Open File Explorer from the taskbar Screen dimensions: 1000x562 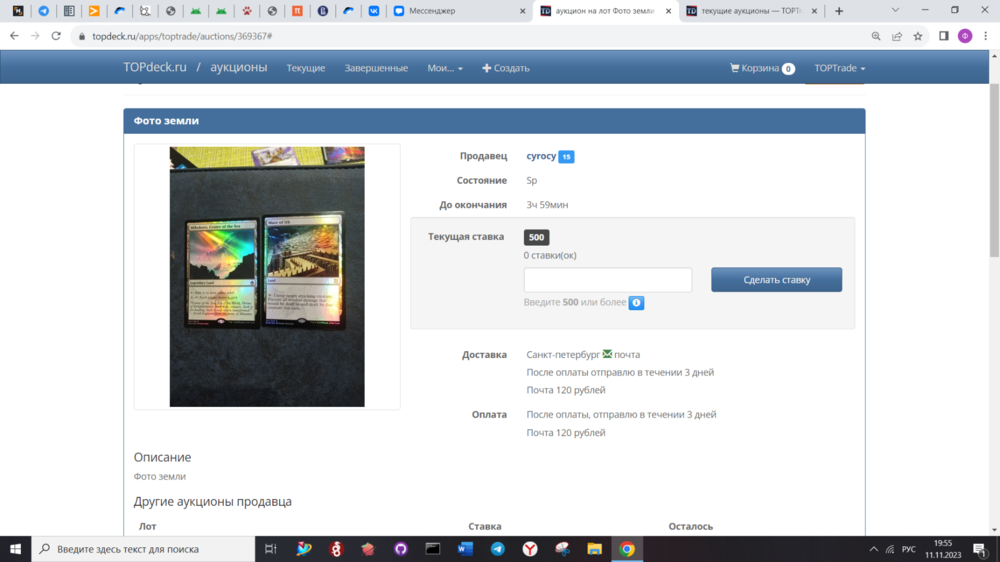[x=594, y=549]
